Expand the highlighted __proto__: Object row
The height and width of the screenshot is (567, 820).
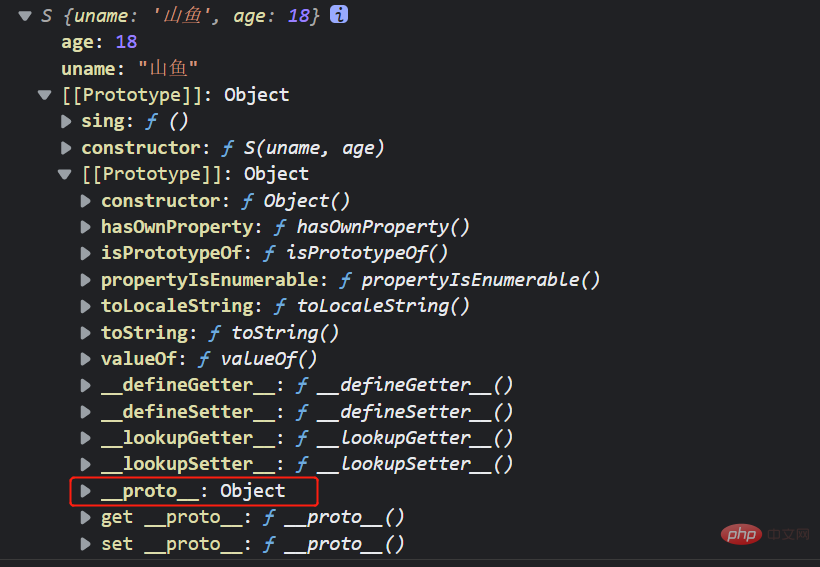(x=86, y=491)
